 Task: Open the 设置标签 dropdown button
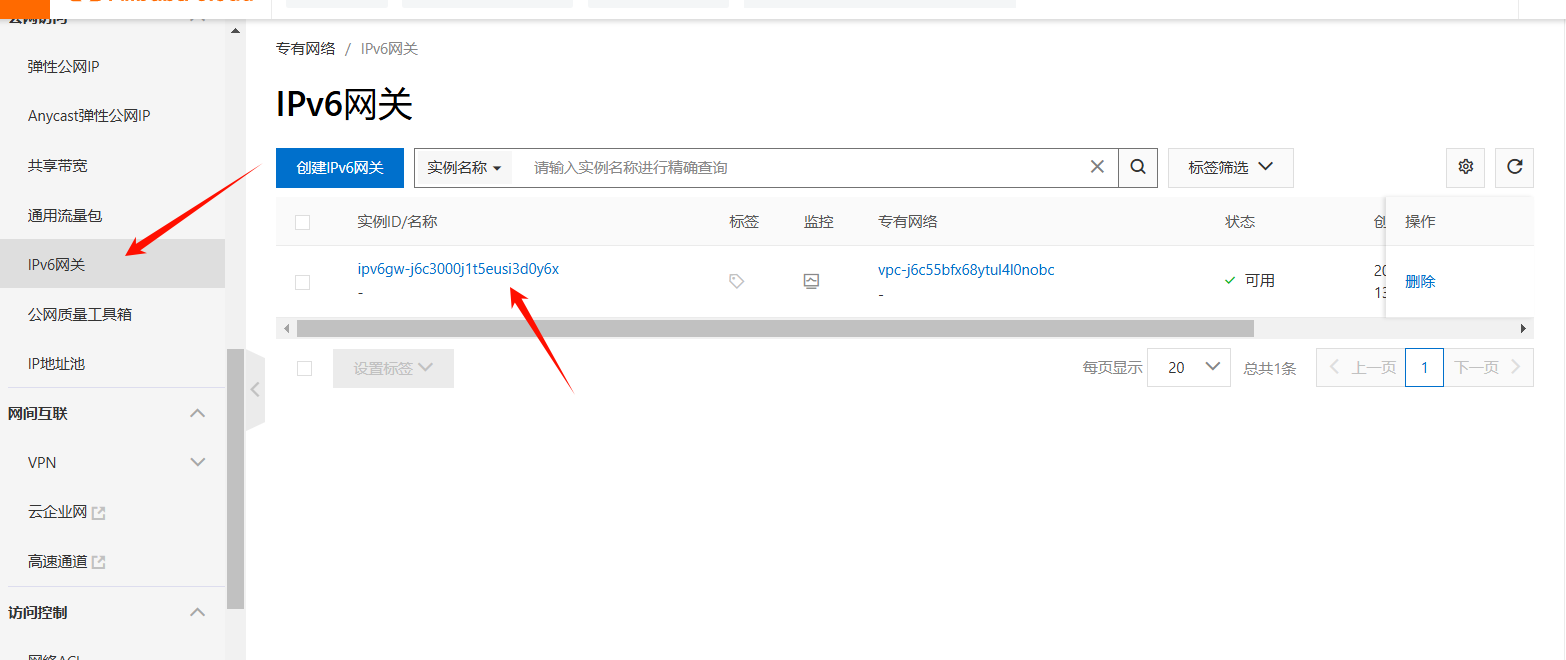393,368
